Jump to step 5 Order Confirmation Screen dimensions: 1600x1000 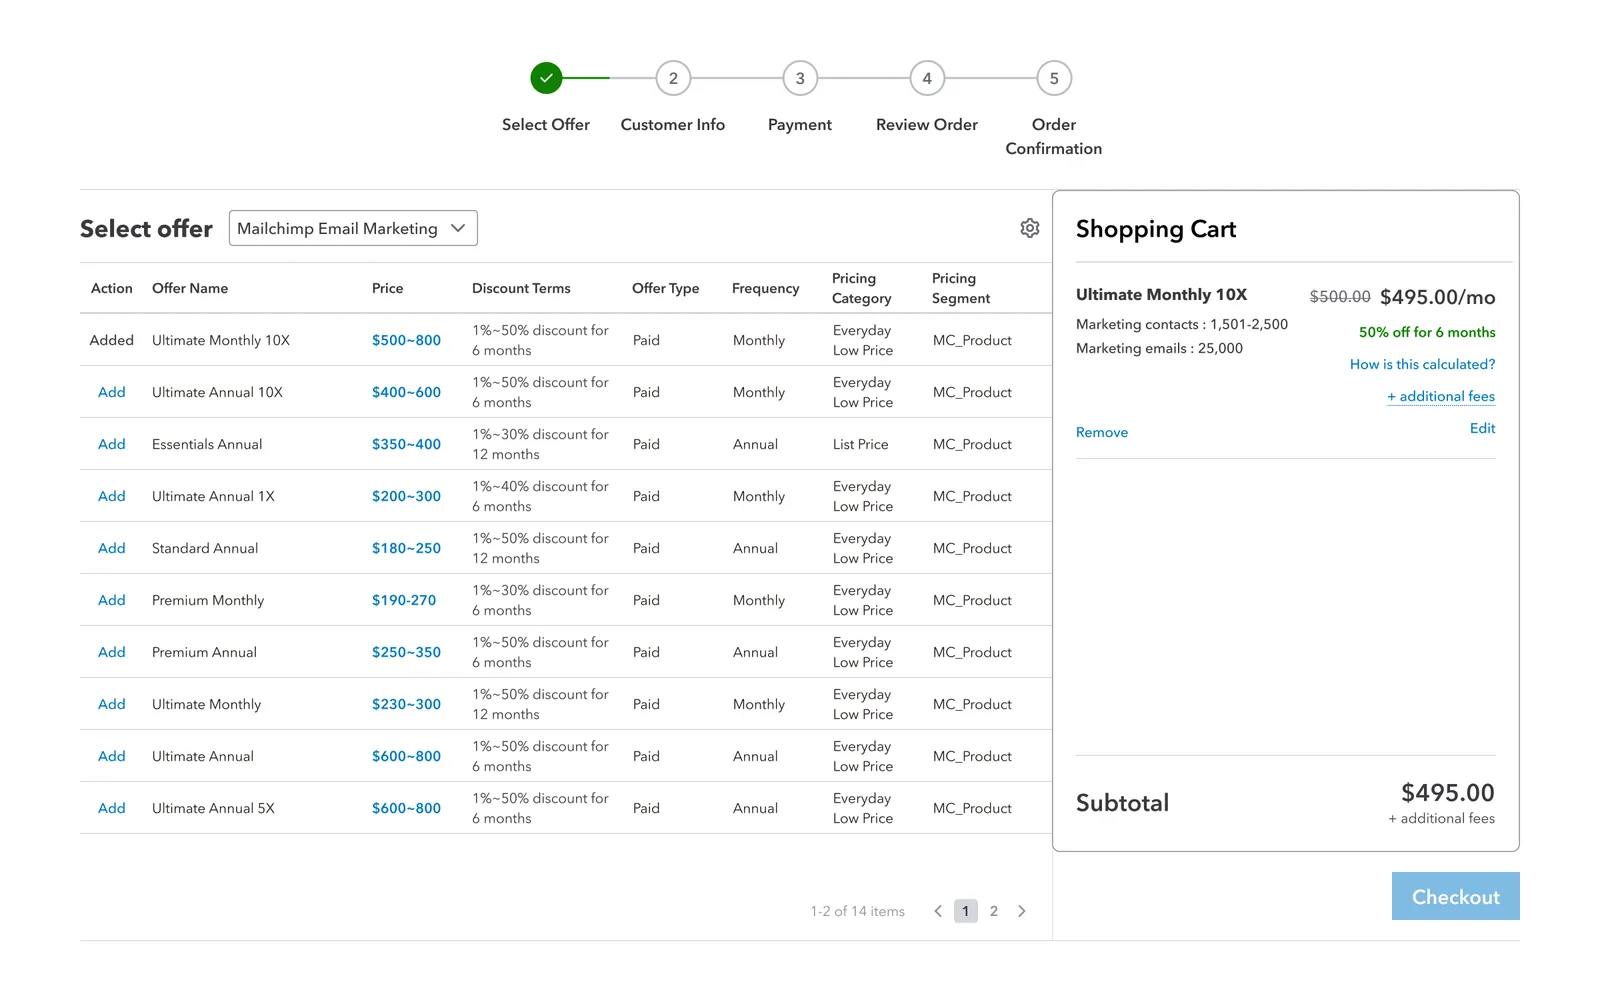pyautogui.click(x=1054, y=78)
